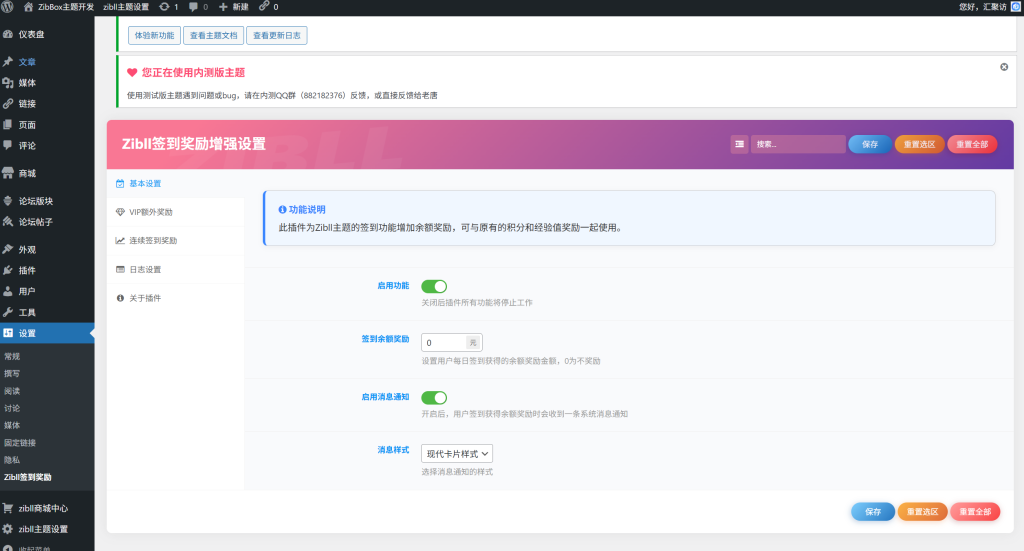Open the user account menu 您好, 汇聚坊
Viewport: 1024px width, 551px height.
tap(986, 7)
